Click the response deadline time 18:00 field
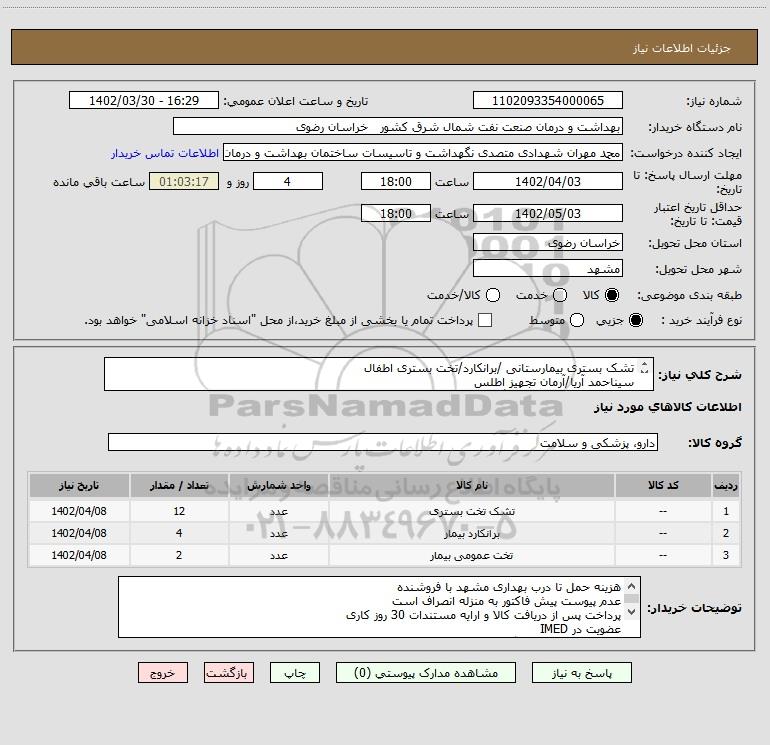The image size is (770, 745). [x=396, y=182]
